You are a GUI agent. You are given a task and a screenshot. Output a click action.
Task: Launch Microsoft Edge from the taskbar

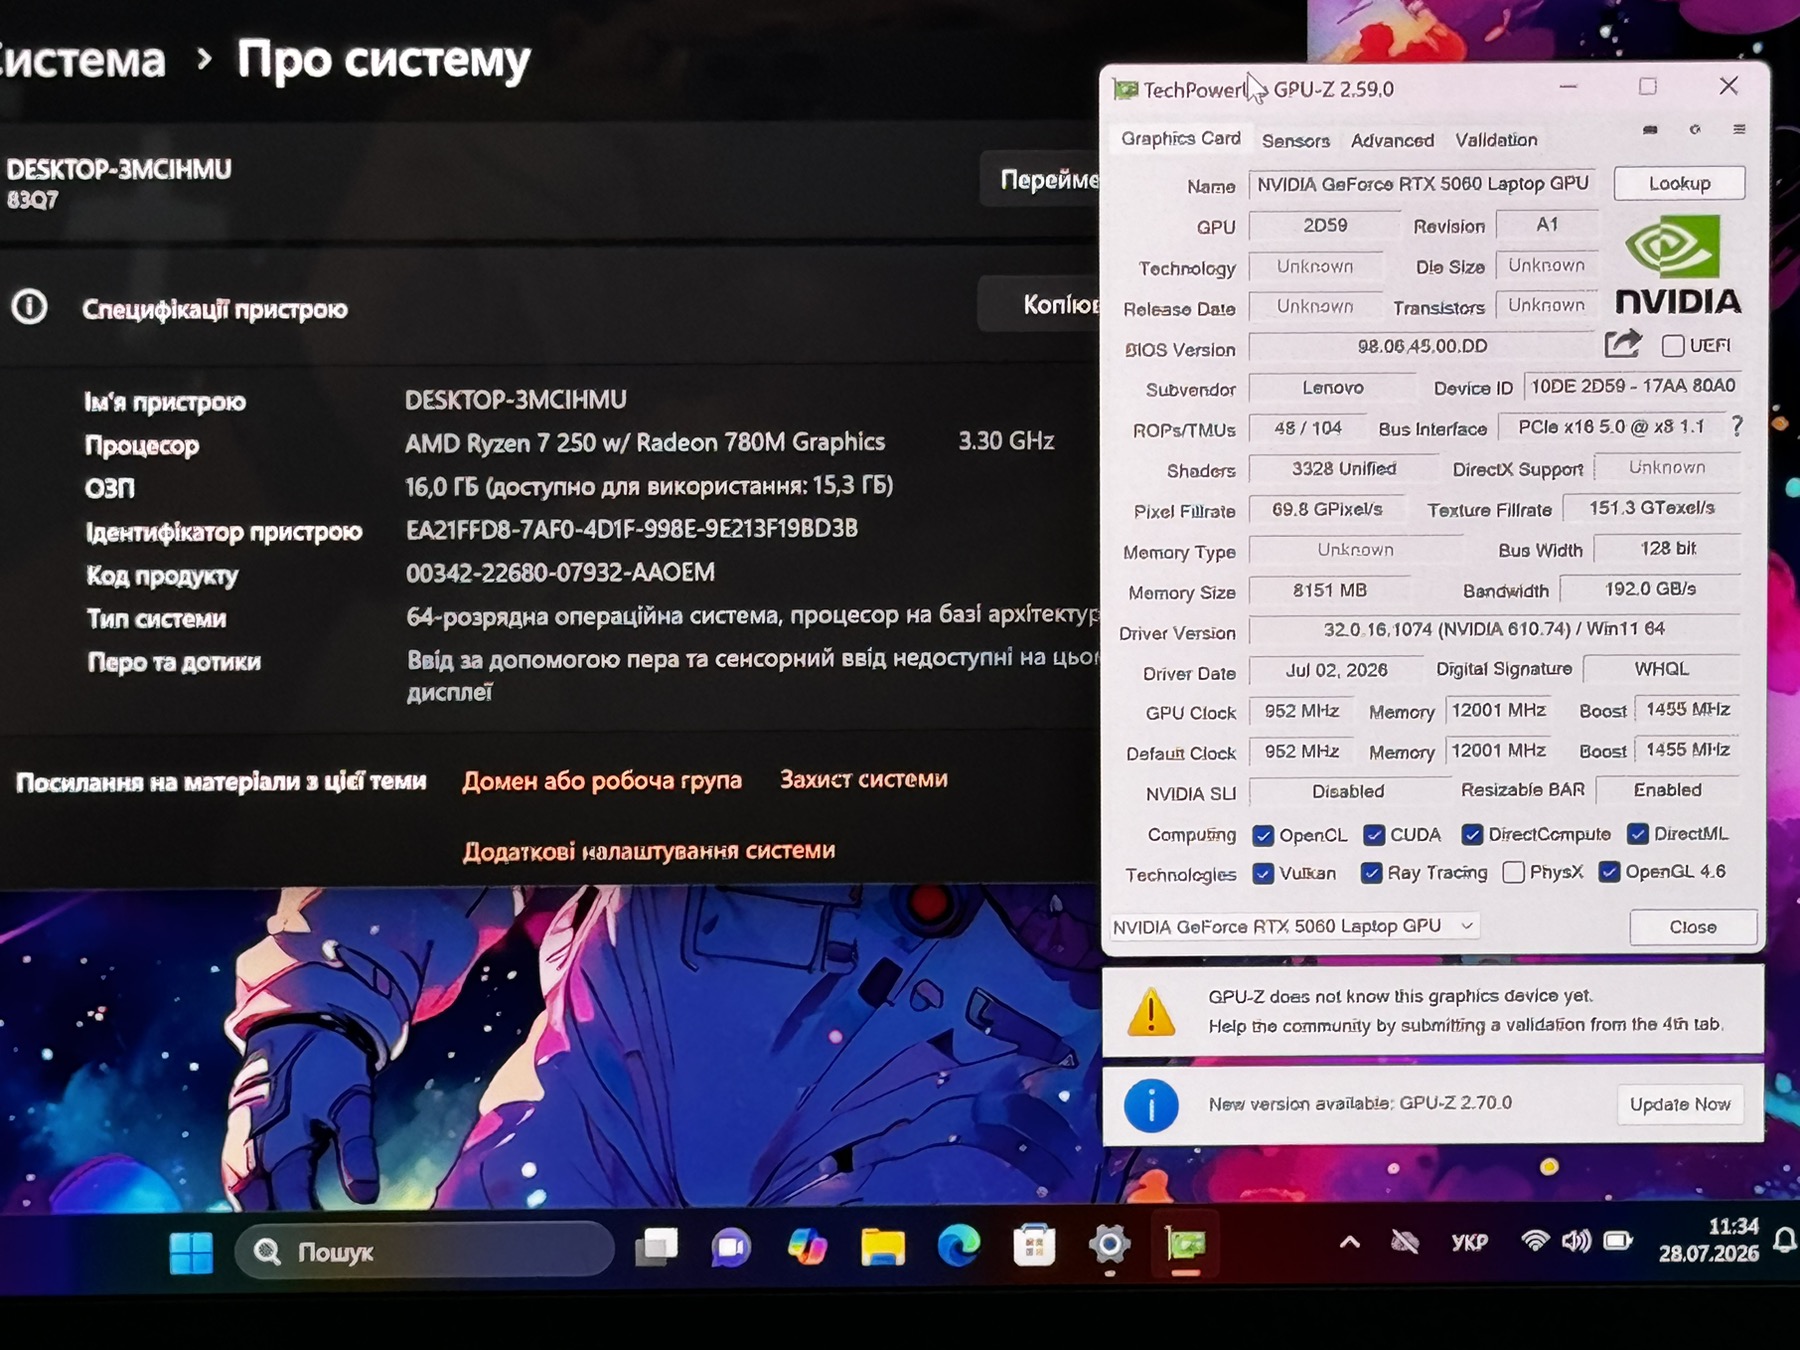click(959, 1246)
